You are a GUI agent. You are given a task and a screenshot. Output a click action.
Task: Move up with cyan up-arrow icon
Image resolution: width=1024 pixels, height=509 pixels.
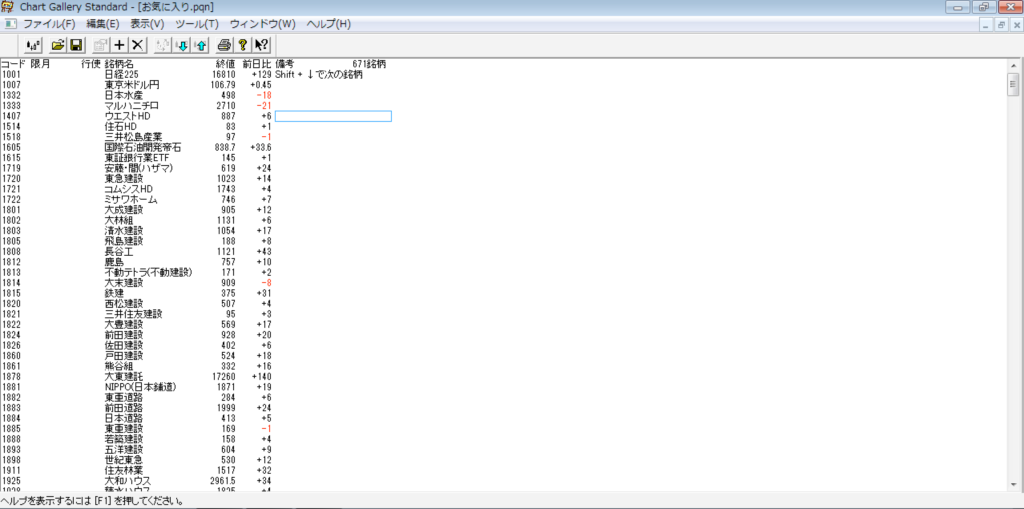200,45
